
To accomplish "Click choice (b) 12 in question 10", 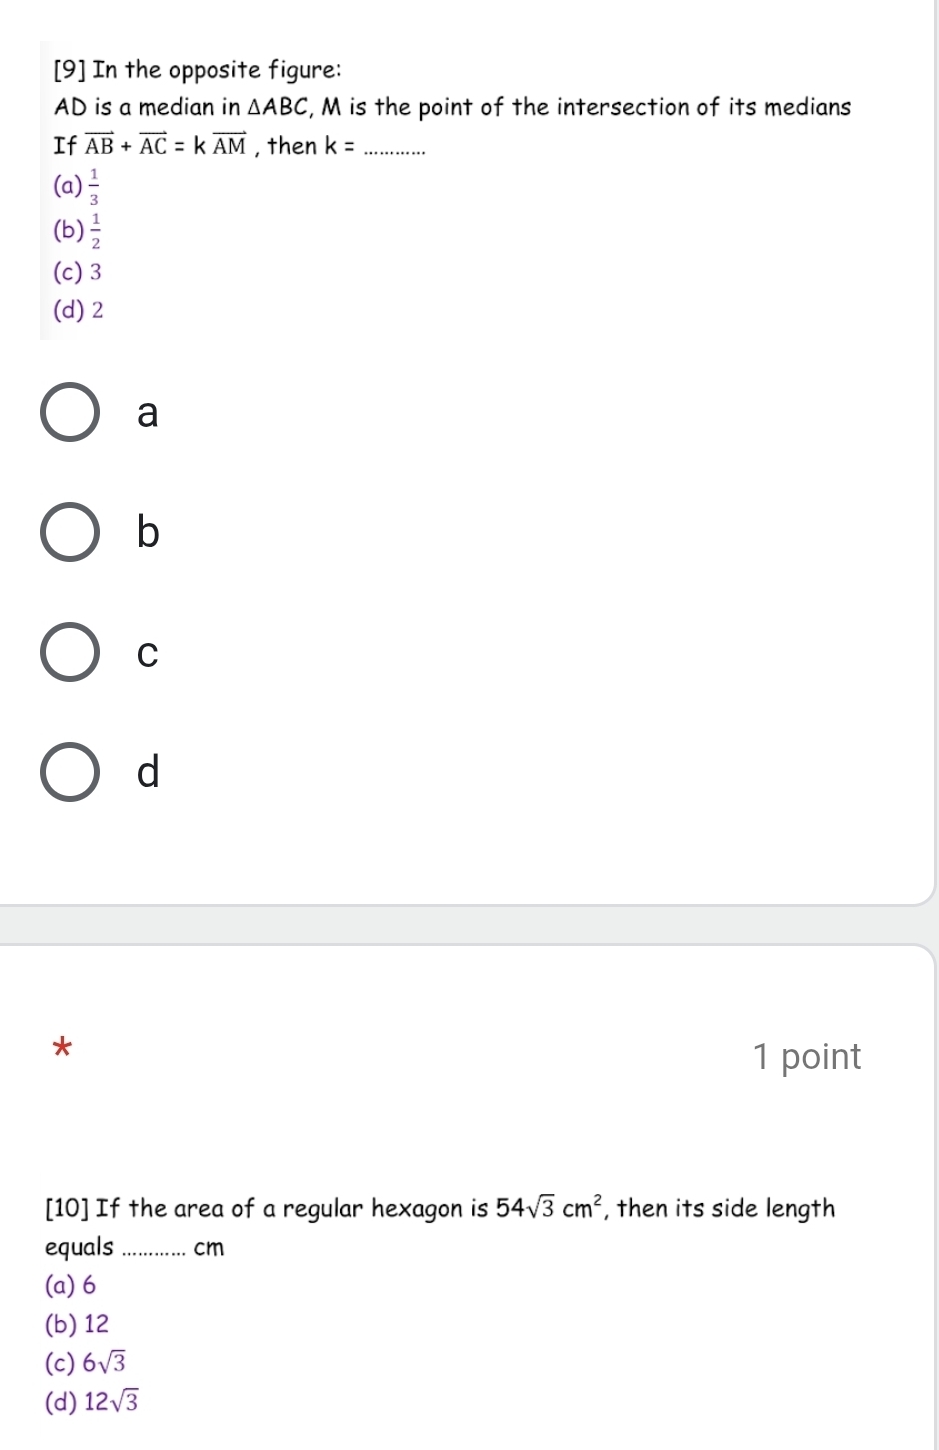I will coord(77,1324).
